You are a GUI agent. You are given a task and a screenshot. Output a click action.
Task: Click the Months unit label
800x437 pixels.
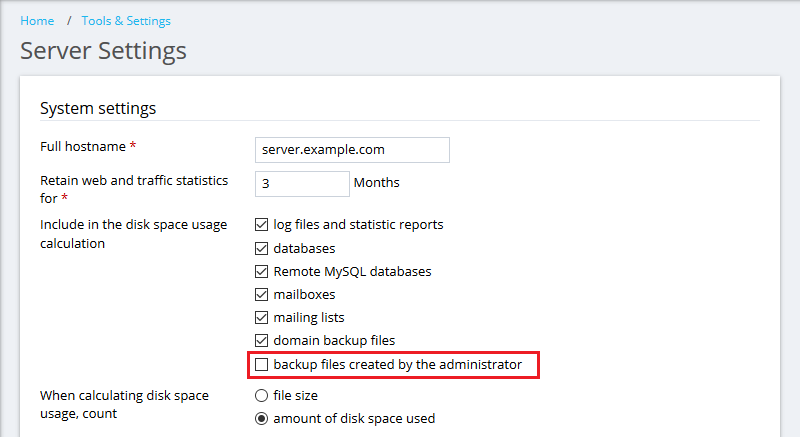tap(377, 183)
